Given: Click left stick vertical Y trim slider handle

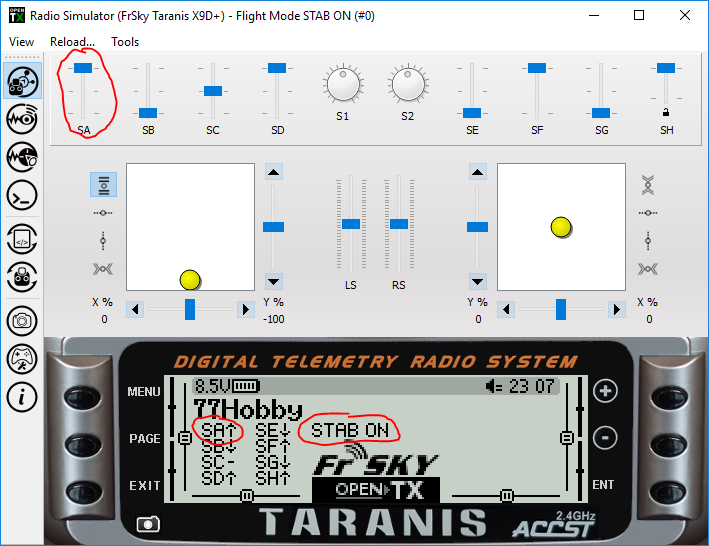Looking at the screenshot, I should coord(274,227).
